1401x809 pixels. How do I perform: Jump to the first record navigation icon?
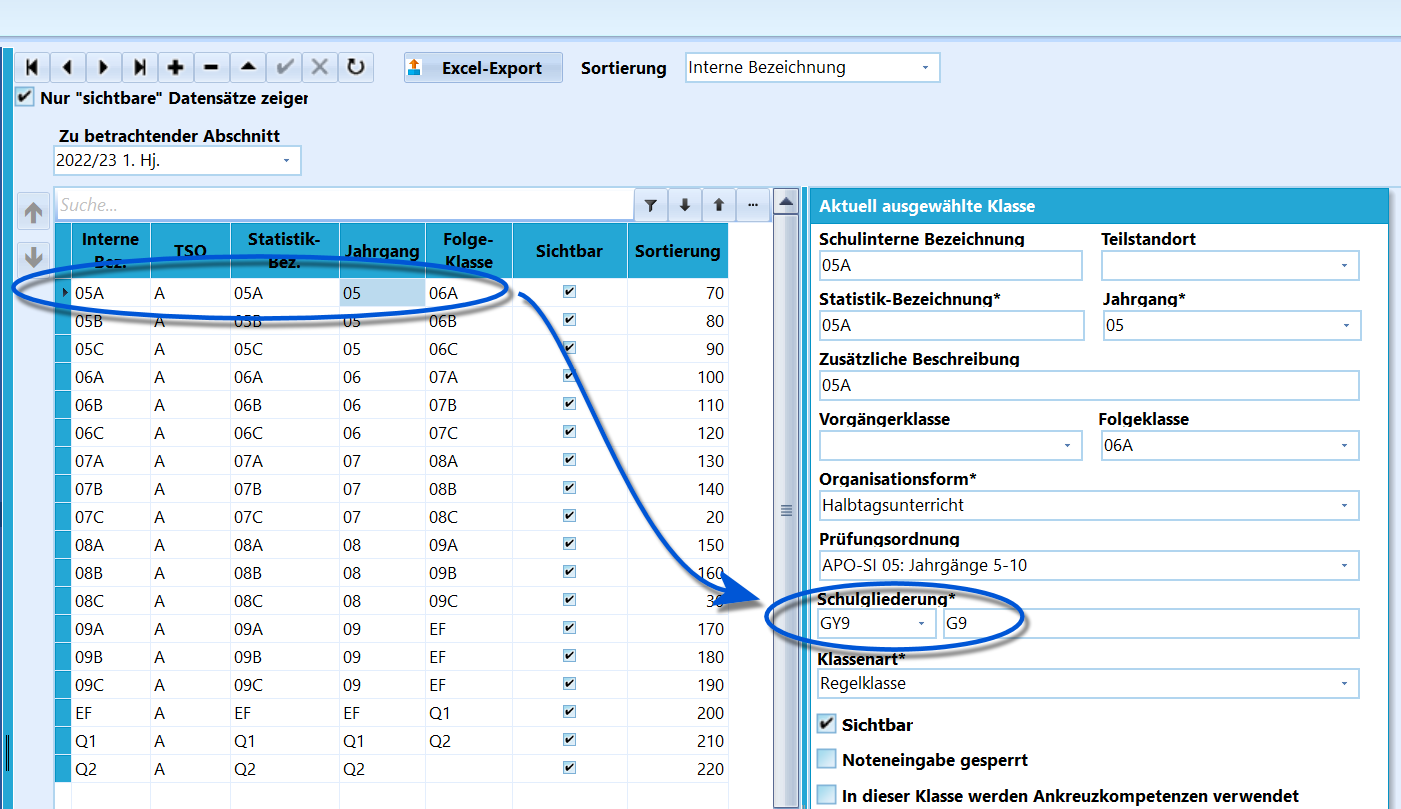point(32,67)
